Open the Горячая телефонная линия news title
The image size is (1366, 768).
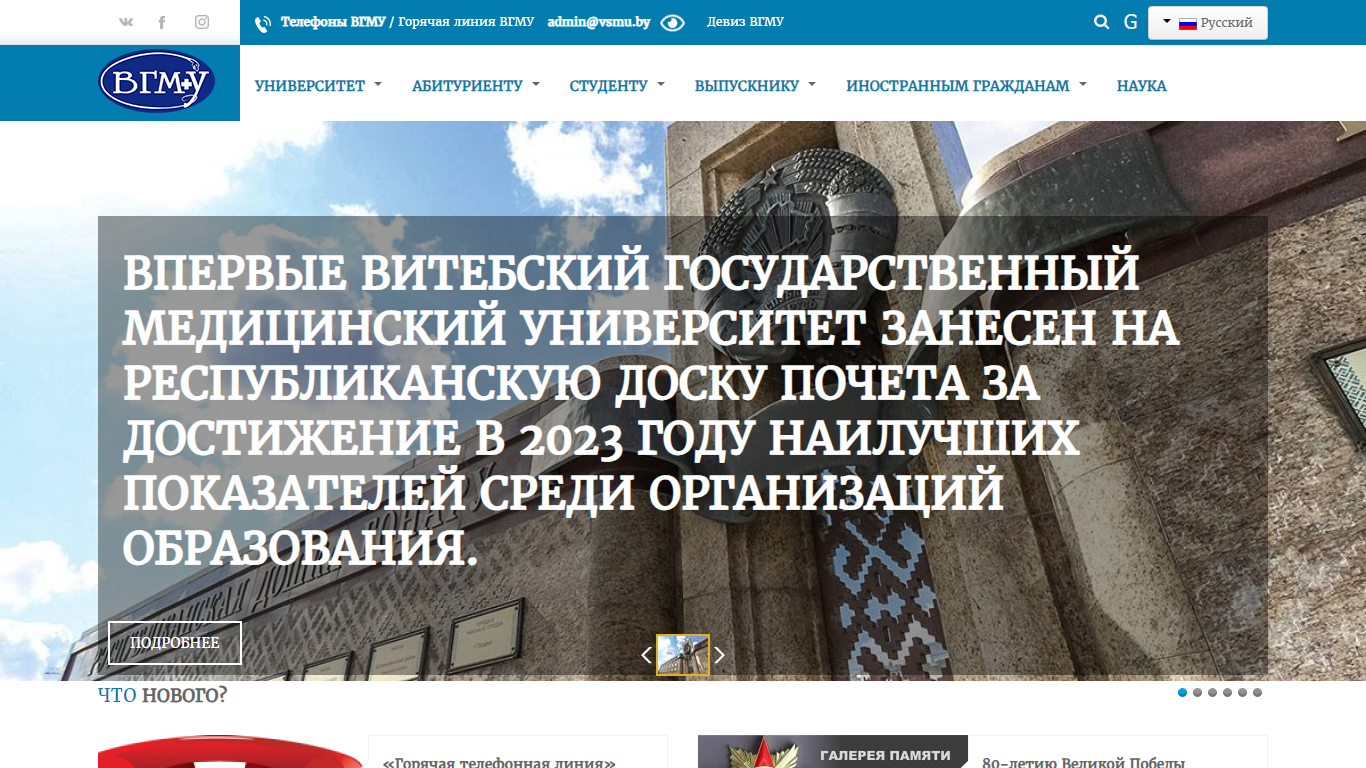[499, 762]
